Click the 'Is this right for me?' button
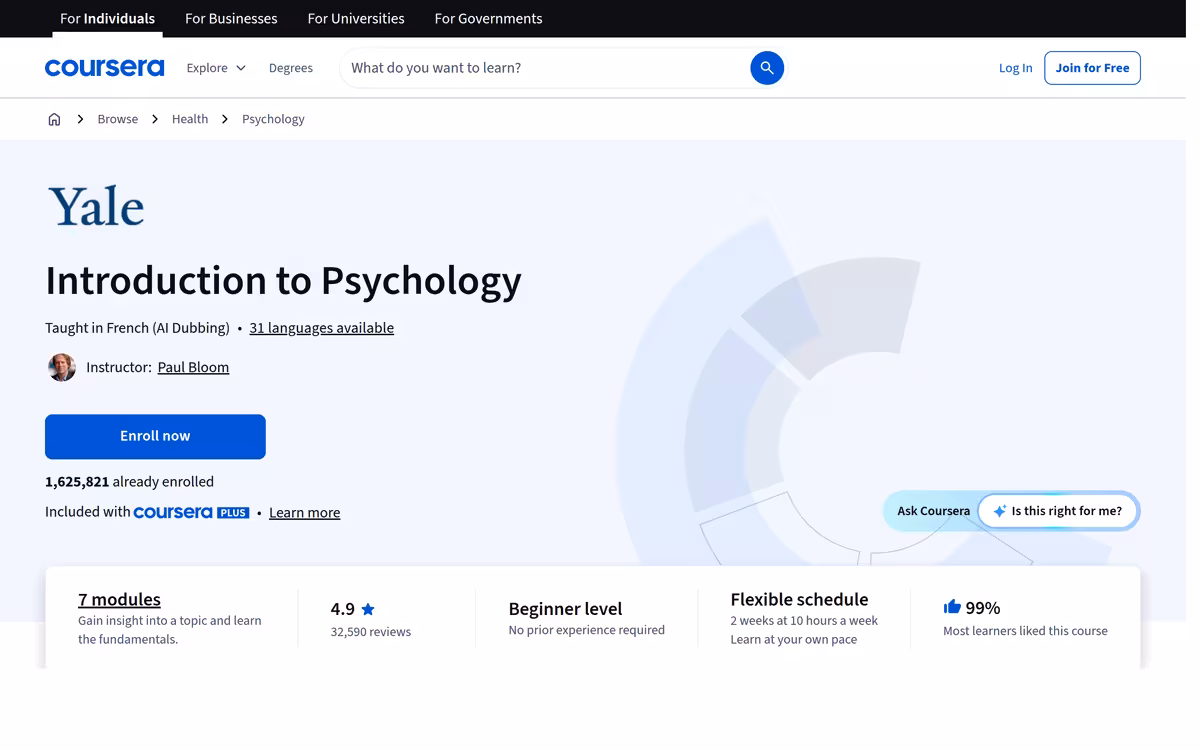The height and width of the screenshot is (750, 1200). pyautogui.click(x=1058, y=511)
